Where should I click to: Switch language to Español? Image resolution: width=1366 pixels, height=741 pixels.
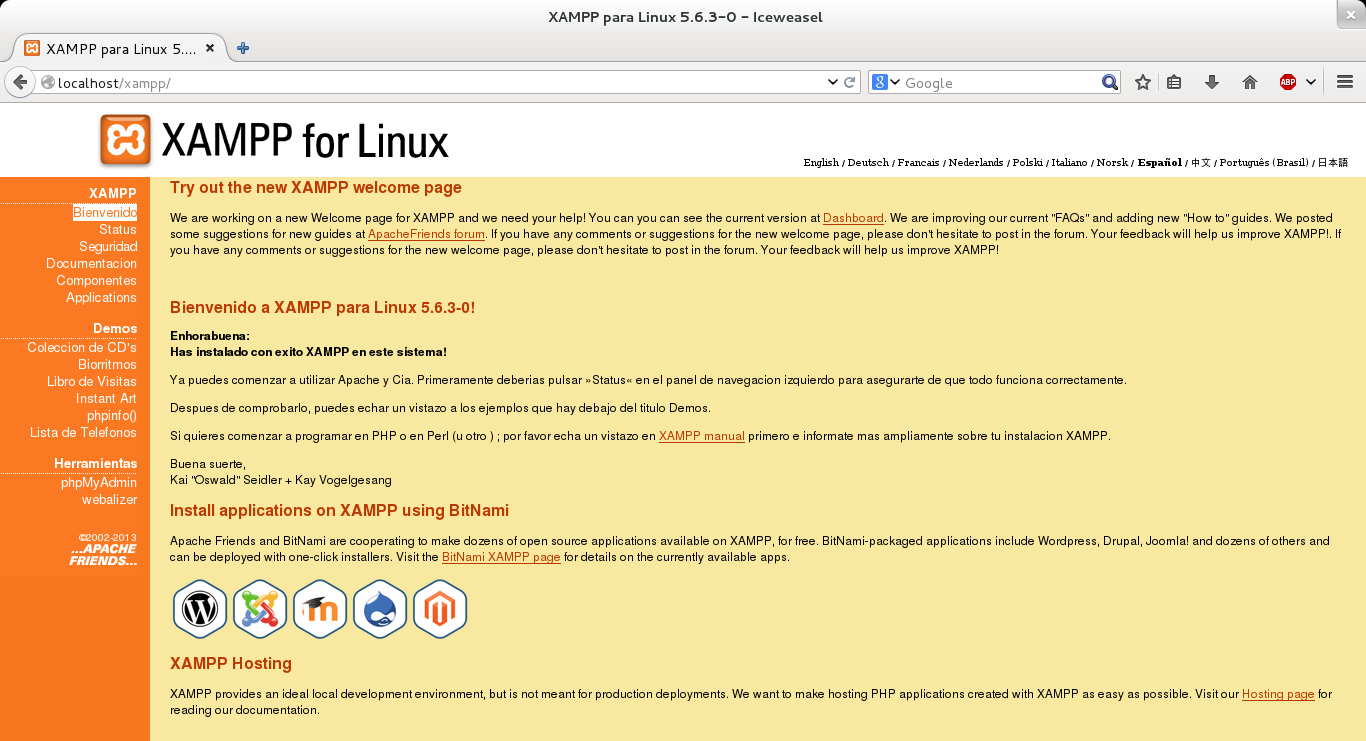1160,162
